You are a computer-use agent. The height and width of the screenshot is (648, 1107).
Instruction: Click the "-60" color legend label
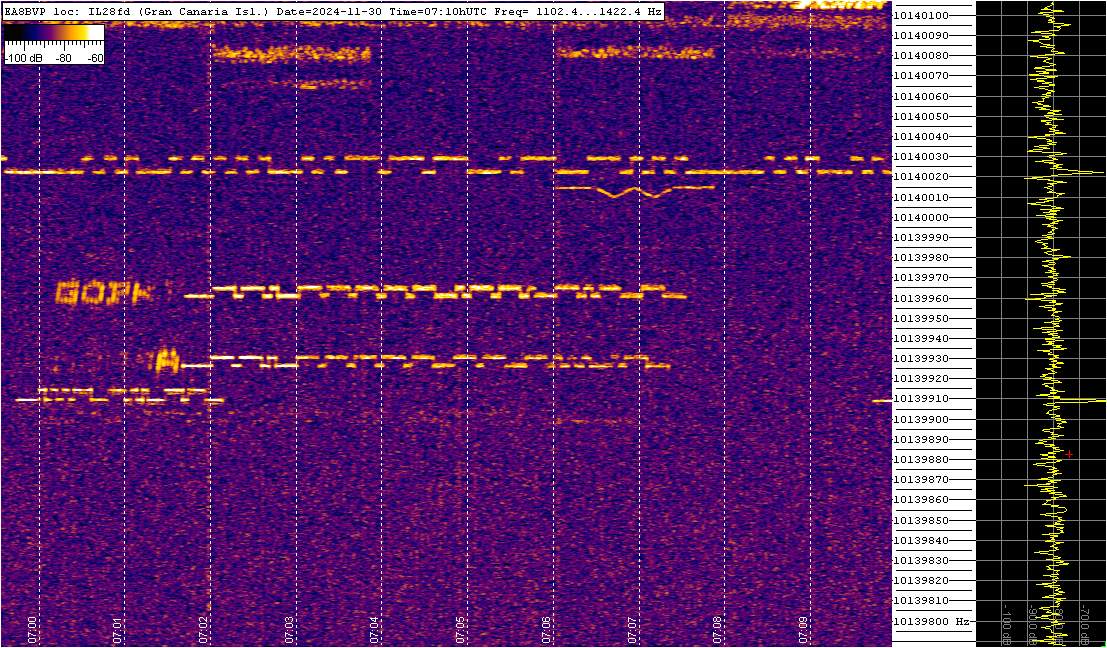(93, 59)
